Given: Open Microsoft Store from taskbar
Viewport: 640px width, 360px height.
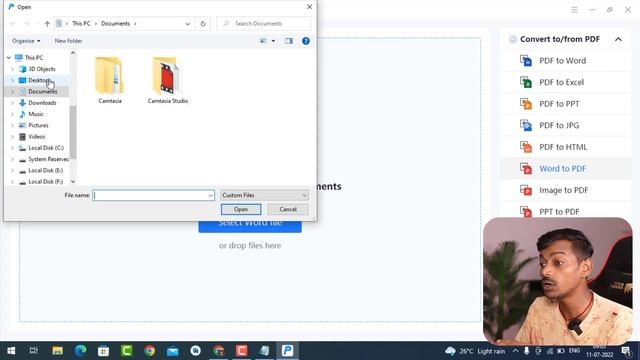Looking at the screenshot, I should (x=103, y=351).
